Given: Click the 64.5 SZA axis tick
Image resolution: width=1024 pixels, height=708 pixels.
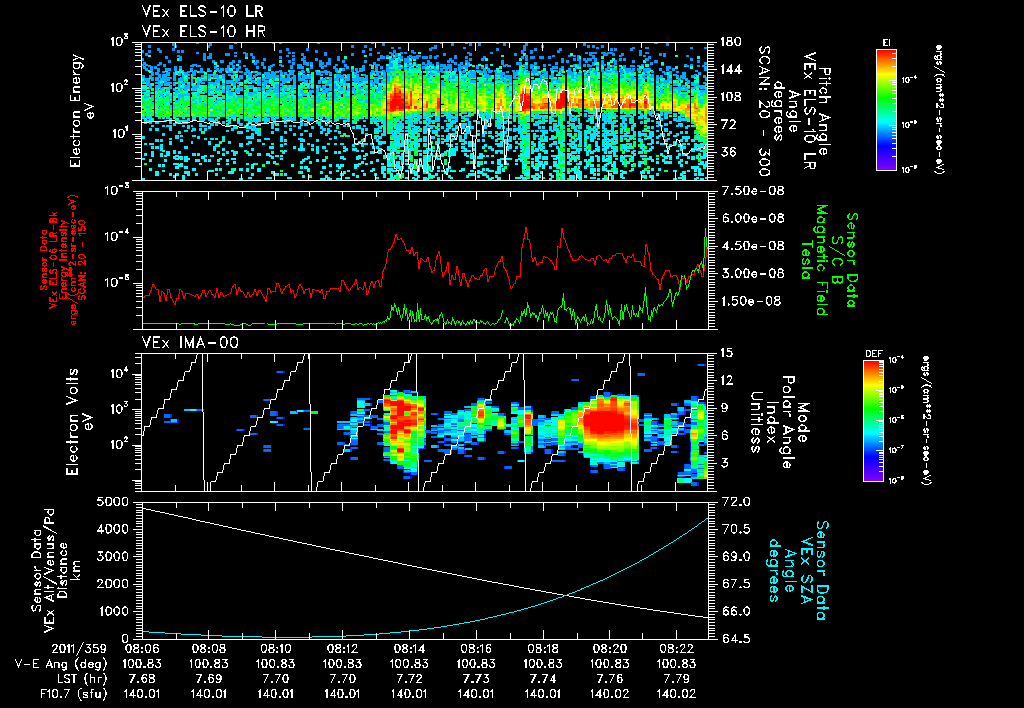Looking at the screenshot, I should [x=735, y=638].
